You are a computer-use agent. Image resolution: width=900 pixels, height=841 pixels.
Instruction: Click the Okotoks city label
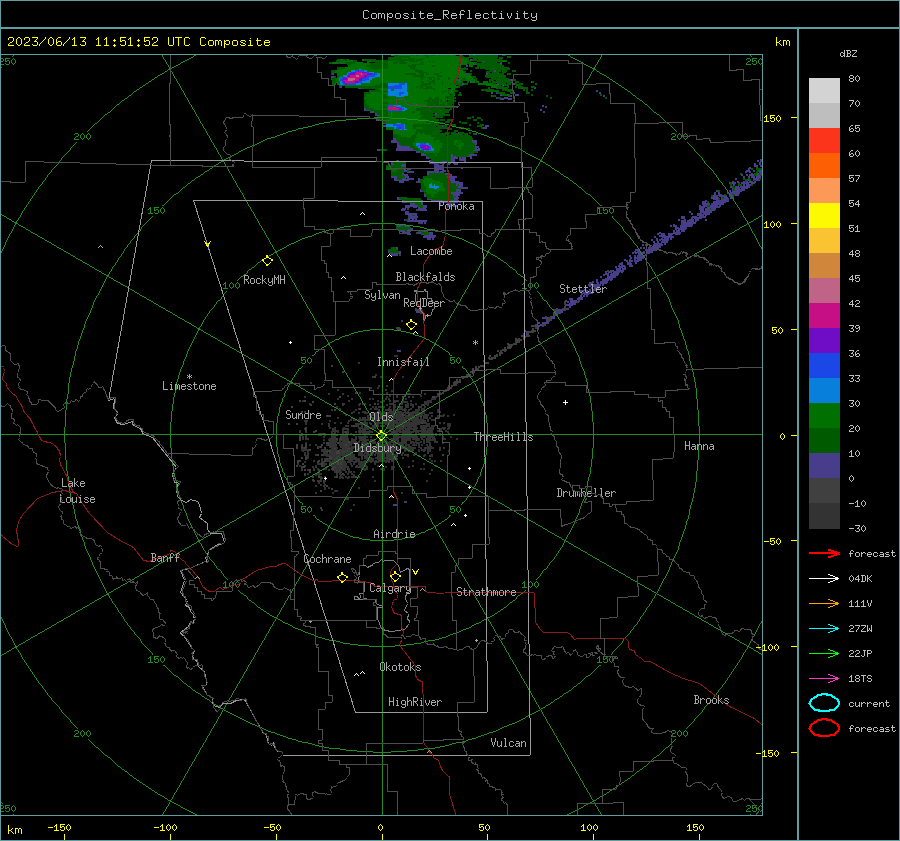point(400,667)
